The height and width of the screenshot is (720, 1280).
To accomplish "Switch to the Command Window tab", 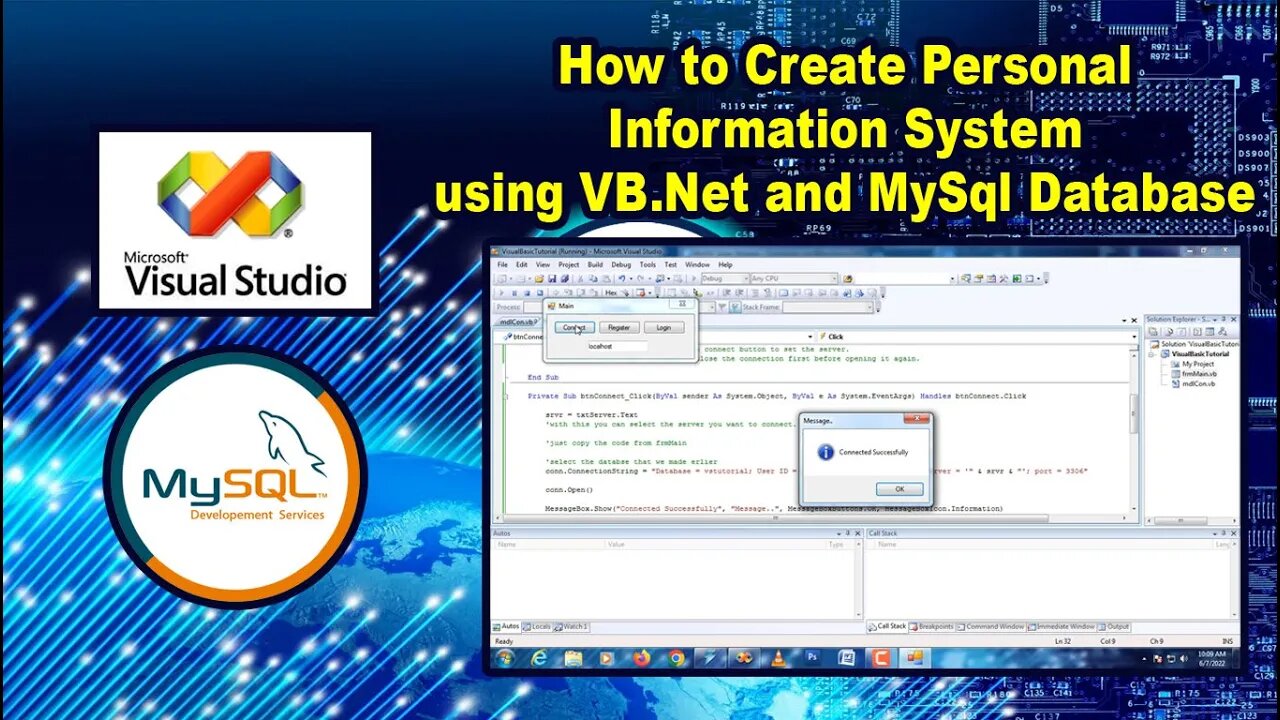I will coord(991,626).
